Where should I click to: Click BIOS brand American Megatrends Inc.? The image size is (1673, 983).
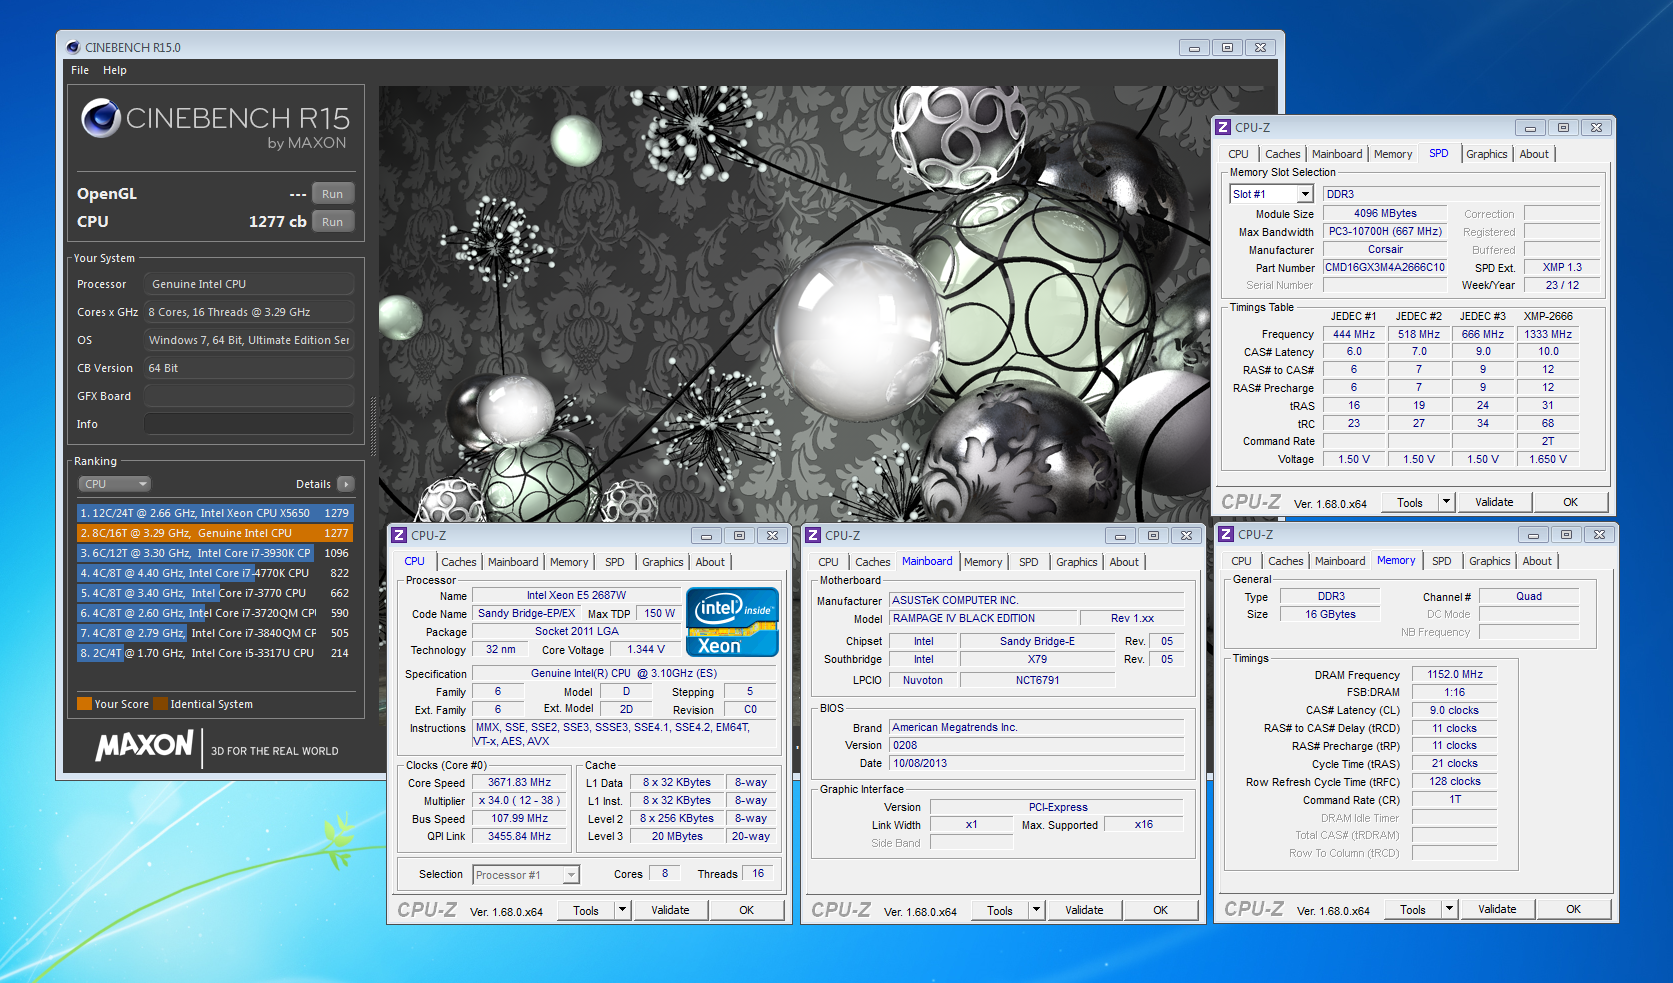[1037, 727]
